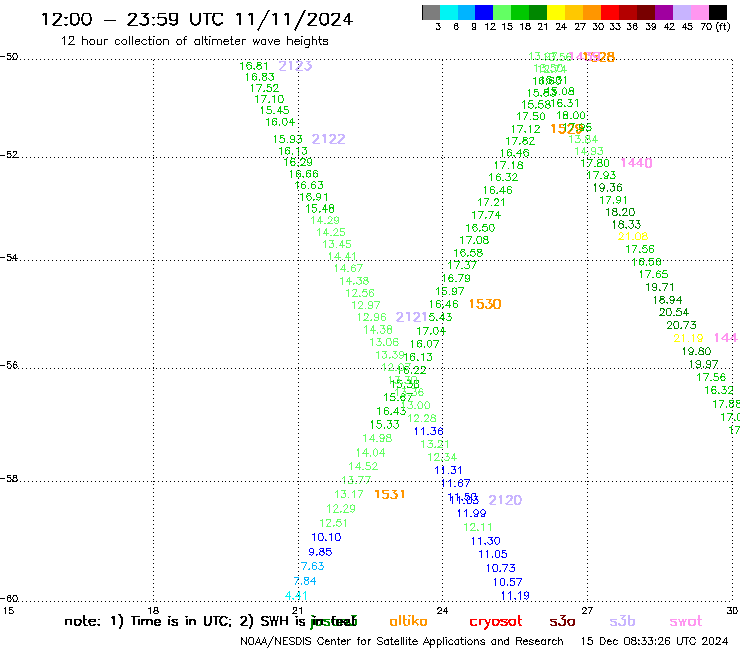Click the altika pass number 1531

click(x=389, y=494)
